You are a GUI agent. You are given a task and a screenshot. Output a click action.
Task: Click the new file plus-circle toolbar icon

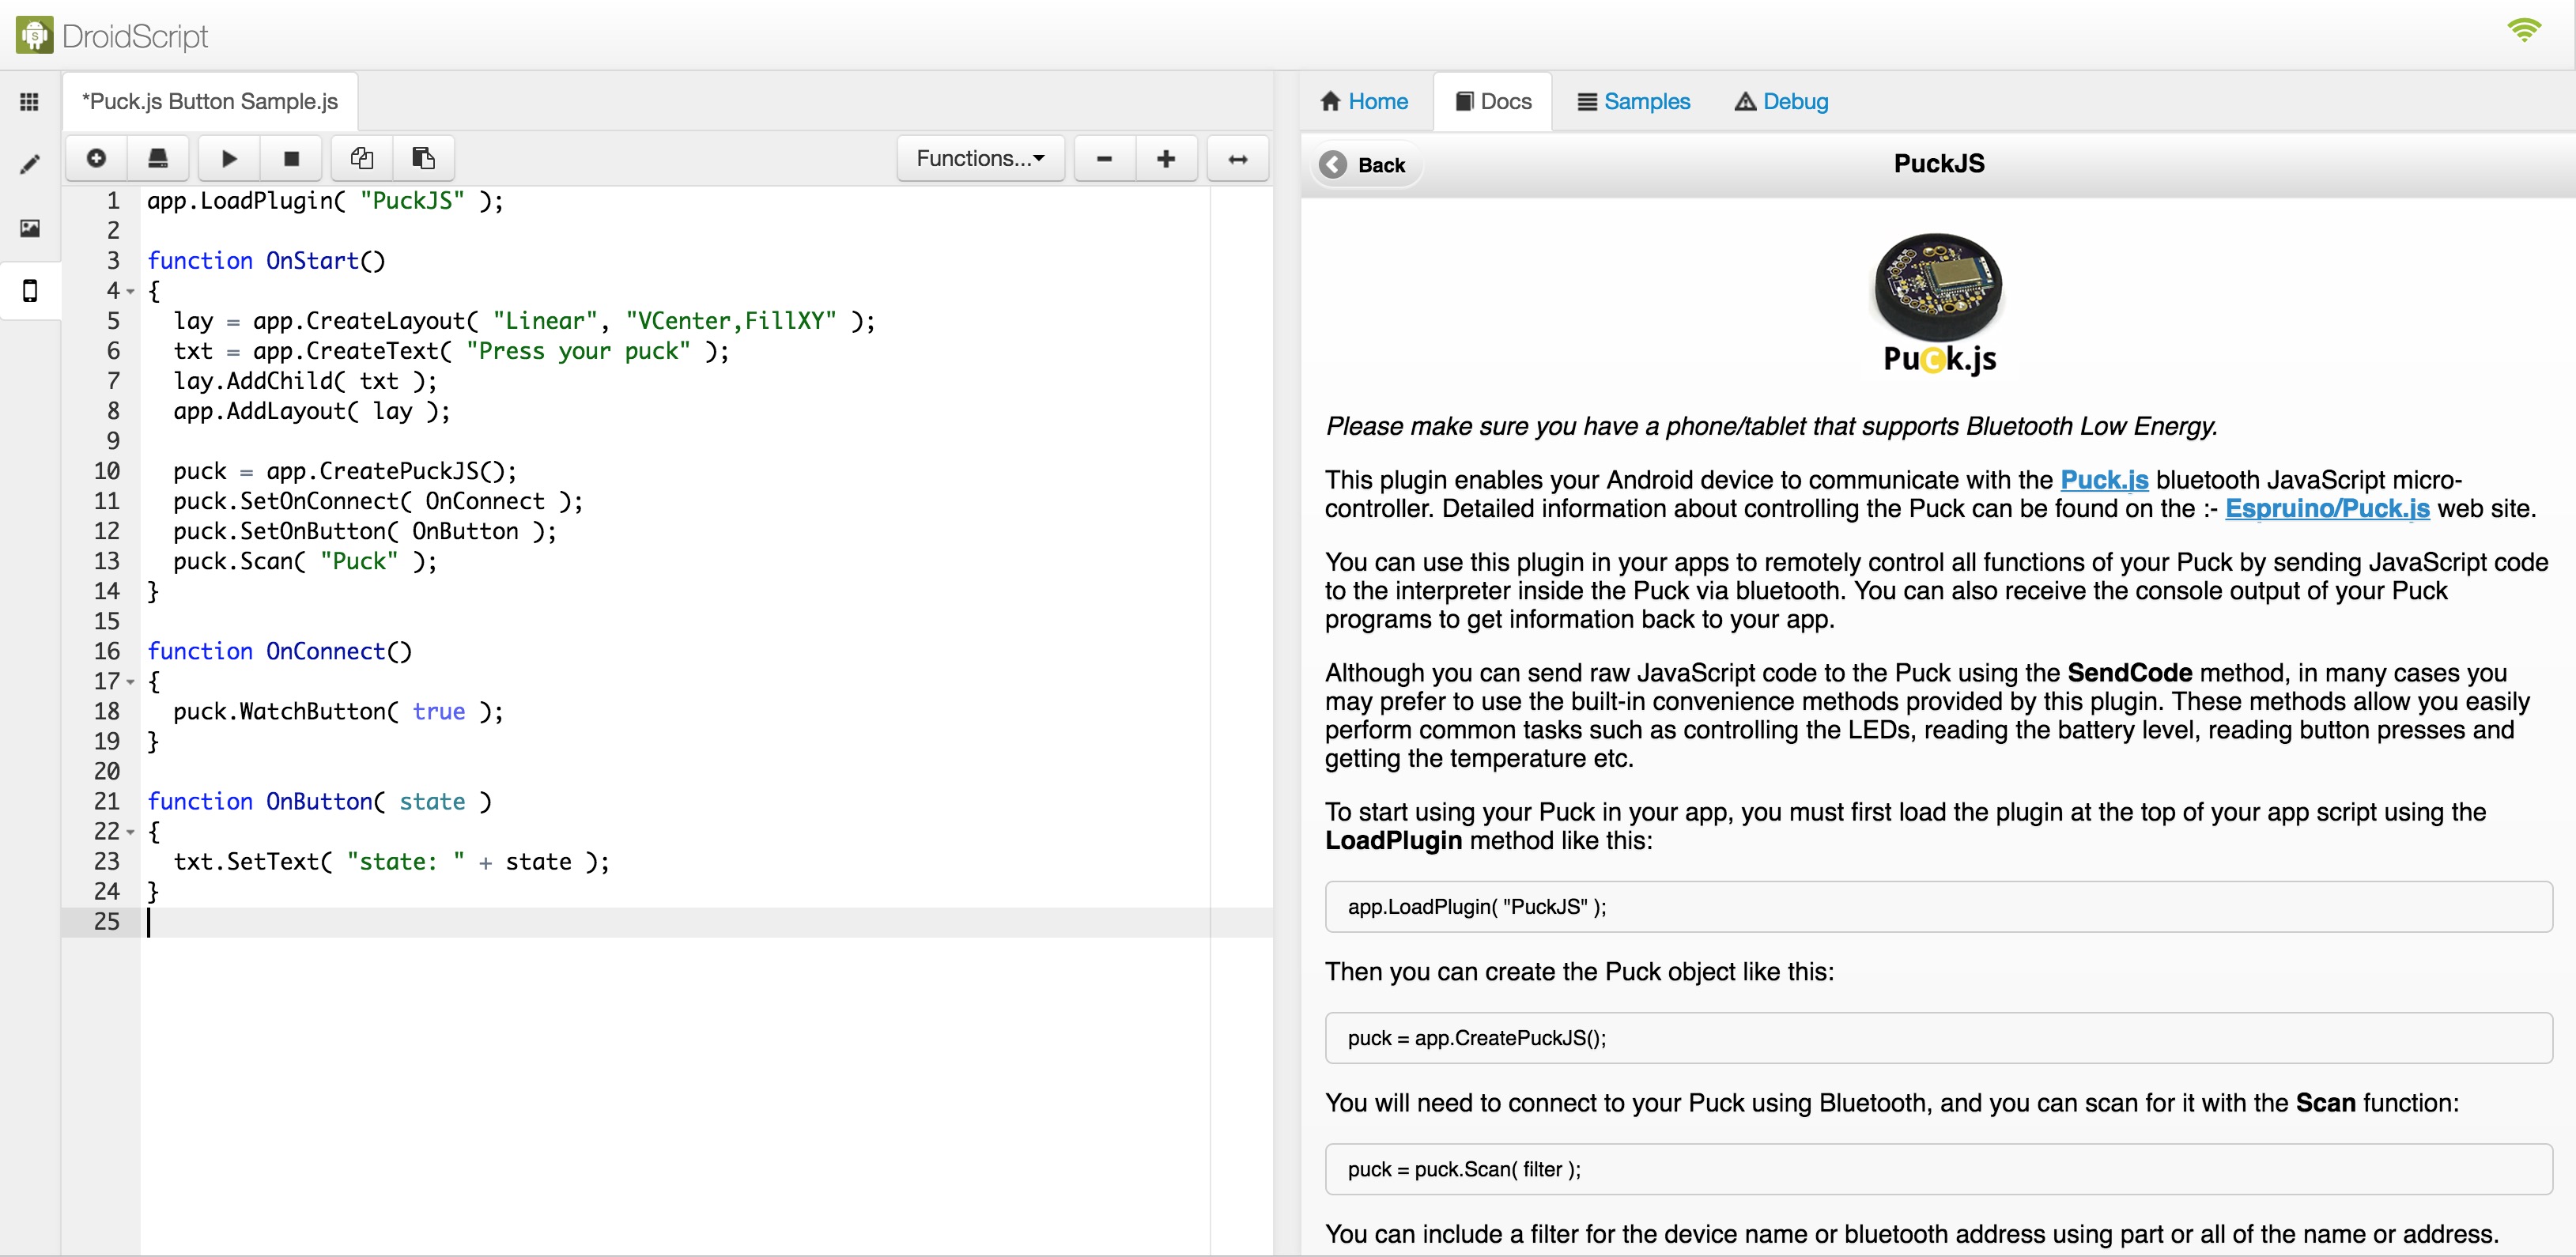pos(96,158)
